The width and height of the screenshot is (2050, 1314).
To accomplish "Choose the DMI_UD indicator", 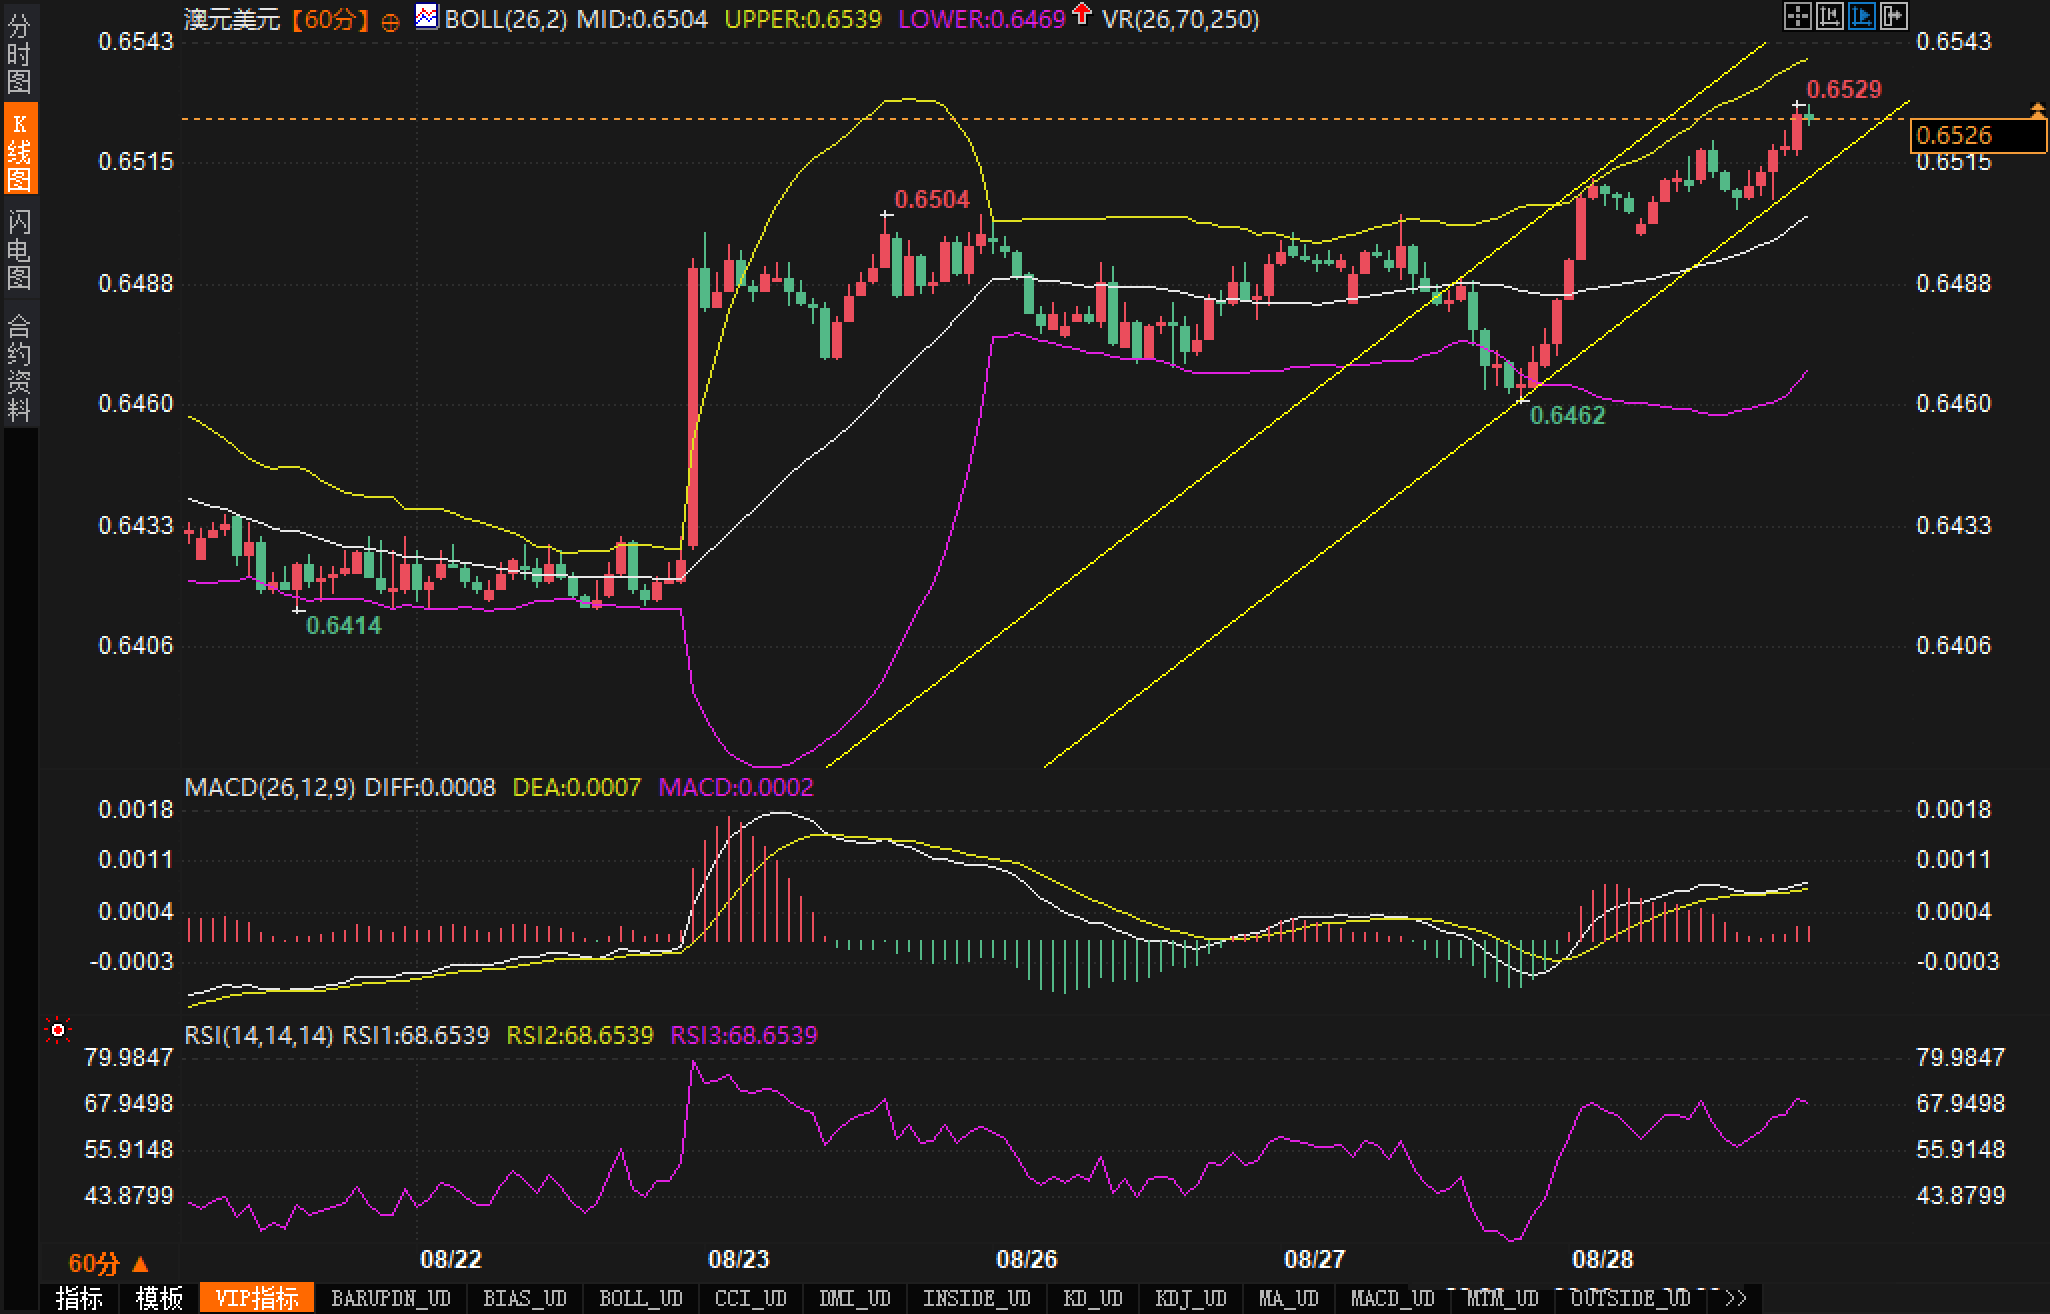I will tap(855, 1298).
